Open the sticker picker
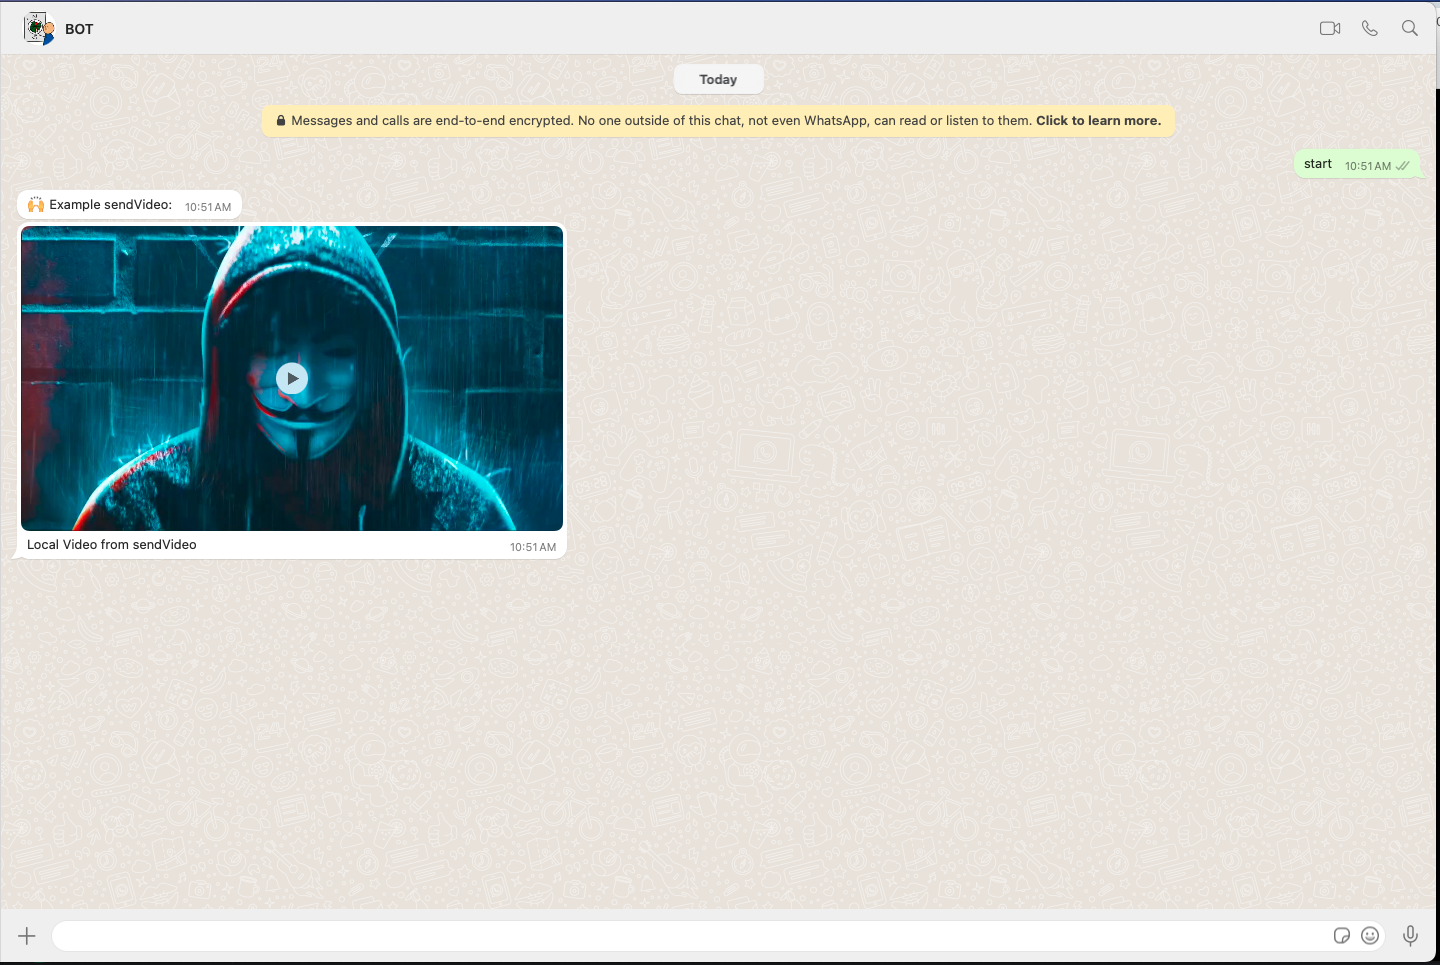Viewport: 1440px width, 965px height. click(1342, 935)
